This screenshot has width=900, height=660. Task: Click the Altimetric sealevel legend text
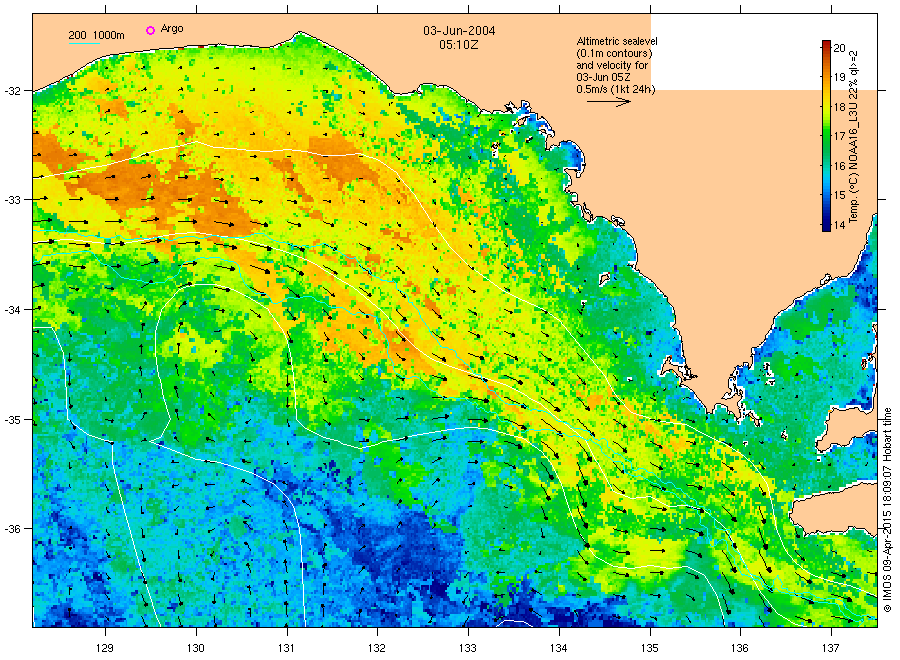click(617, 41)
